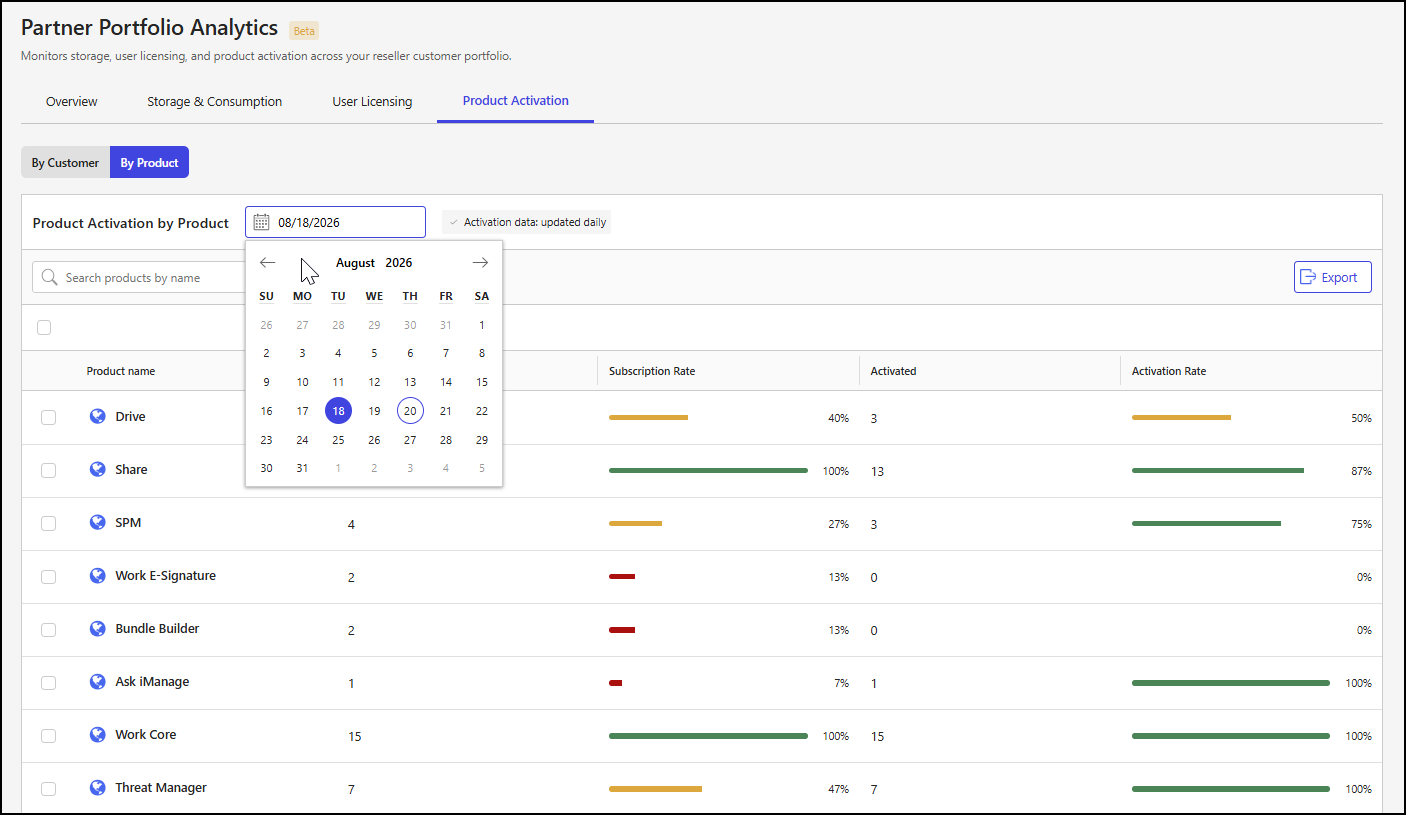This screenshot has width=1406, height=815.
Task: Click Ask iManage subscription rate bar
Action: click(616, 683)
